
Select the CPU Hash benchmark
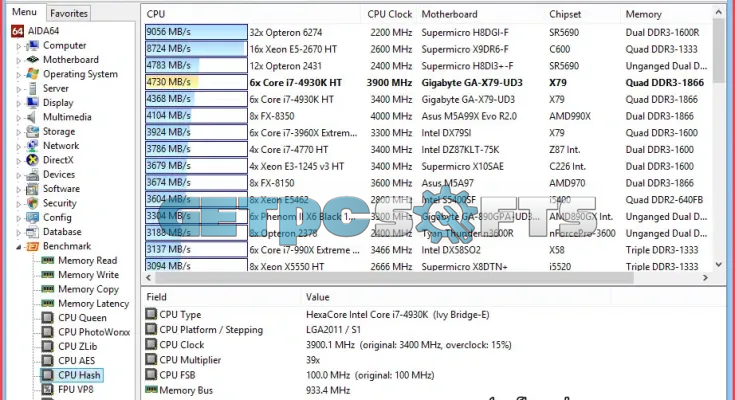click(72, 375)
